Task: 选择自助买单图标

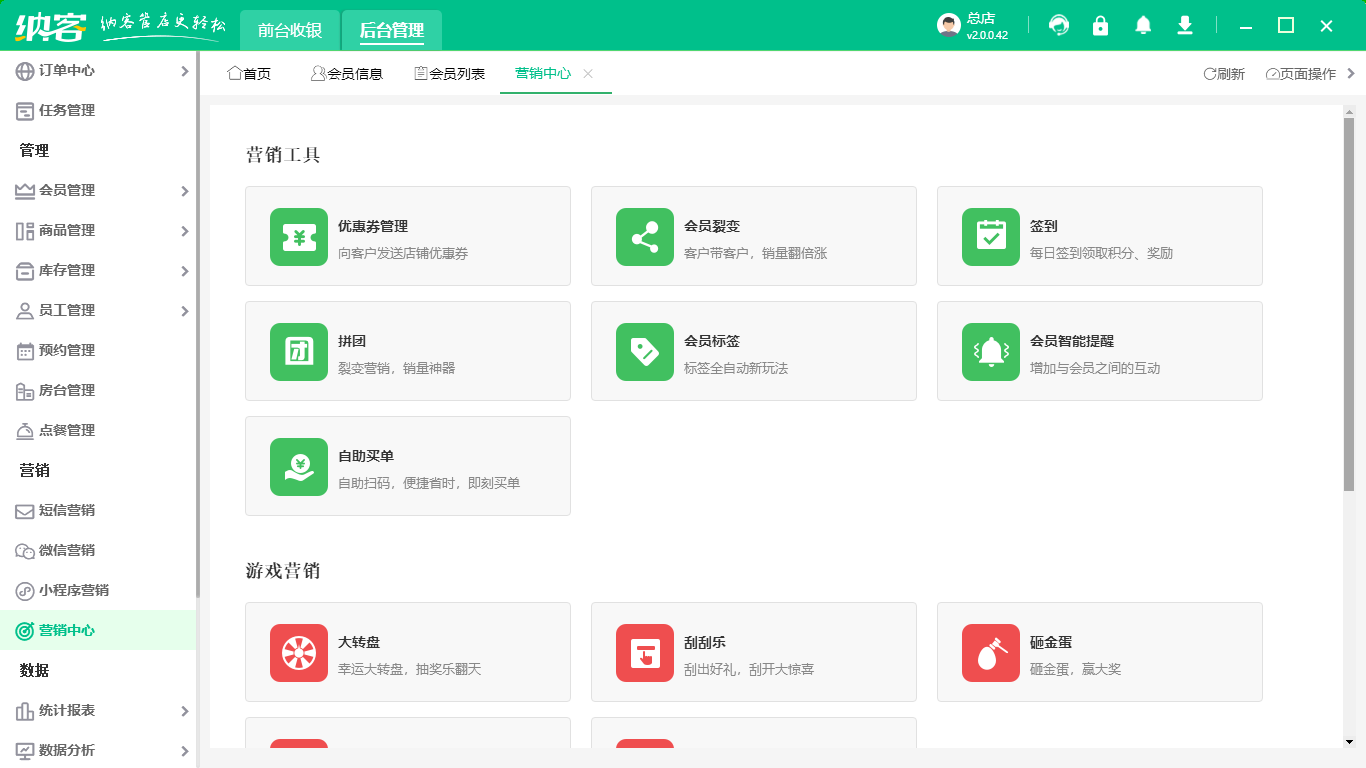Action: coord(297,466)
